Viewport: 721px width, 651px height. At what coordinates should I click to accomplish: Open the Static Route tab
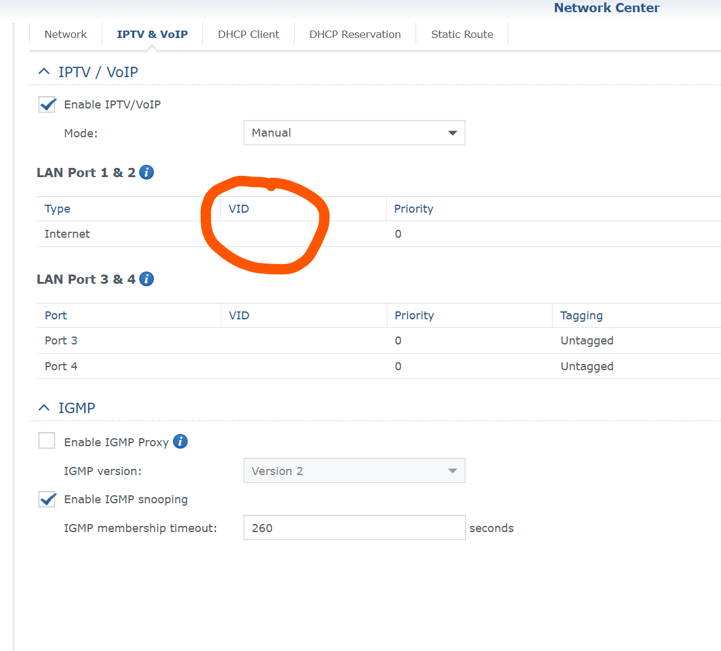tap(462, 34)
